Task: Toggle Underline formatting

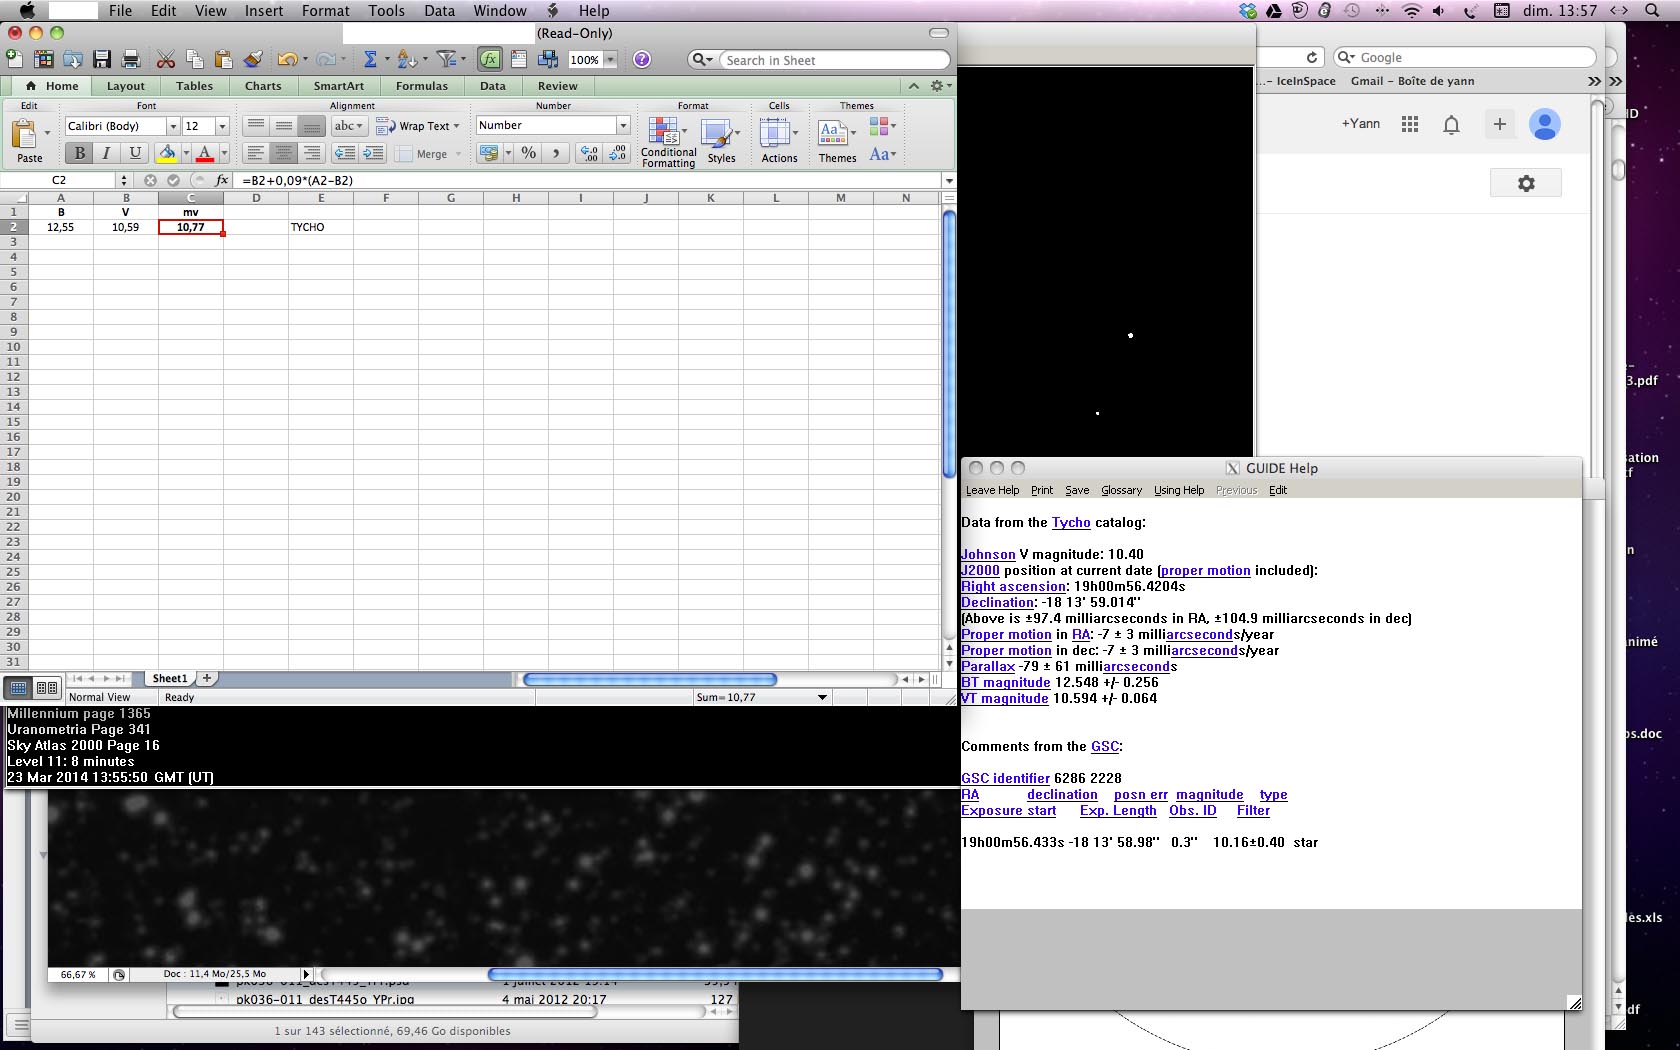Action: coord(135,153)
